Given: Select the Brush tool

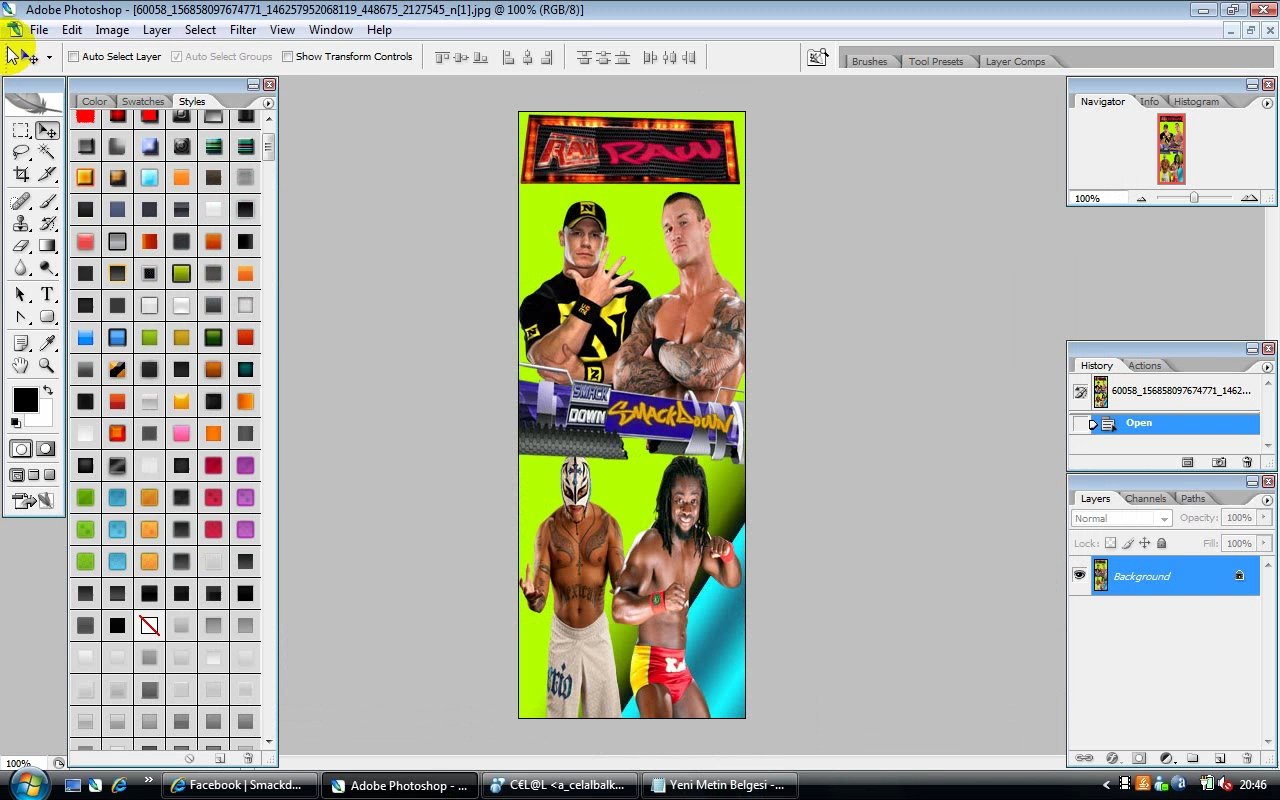Looking at the screenshot, I should (x=47, y=202).
